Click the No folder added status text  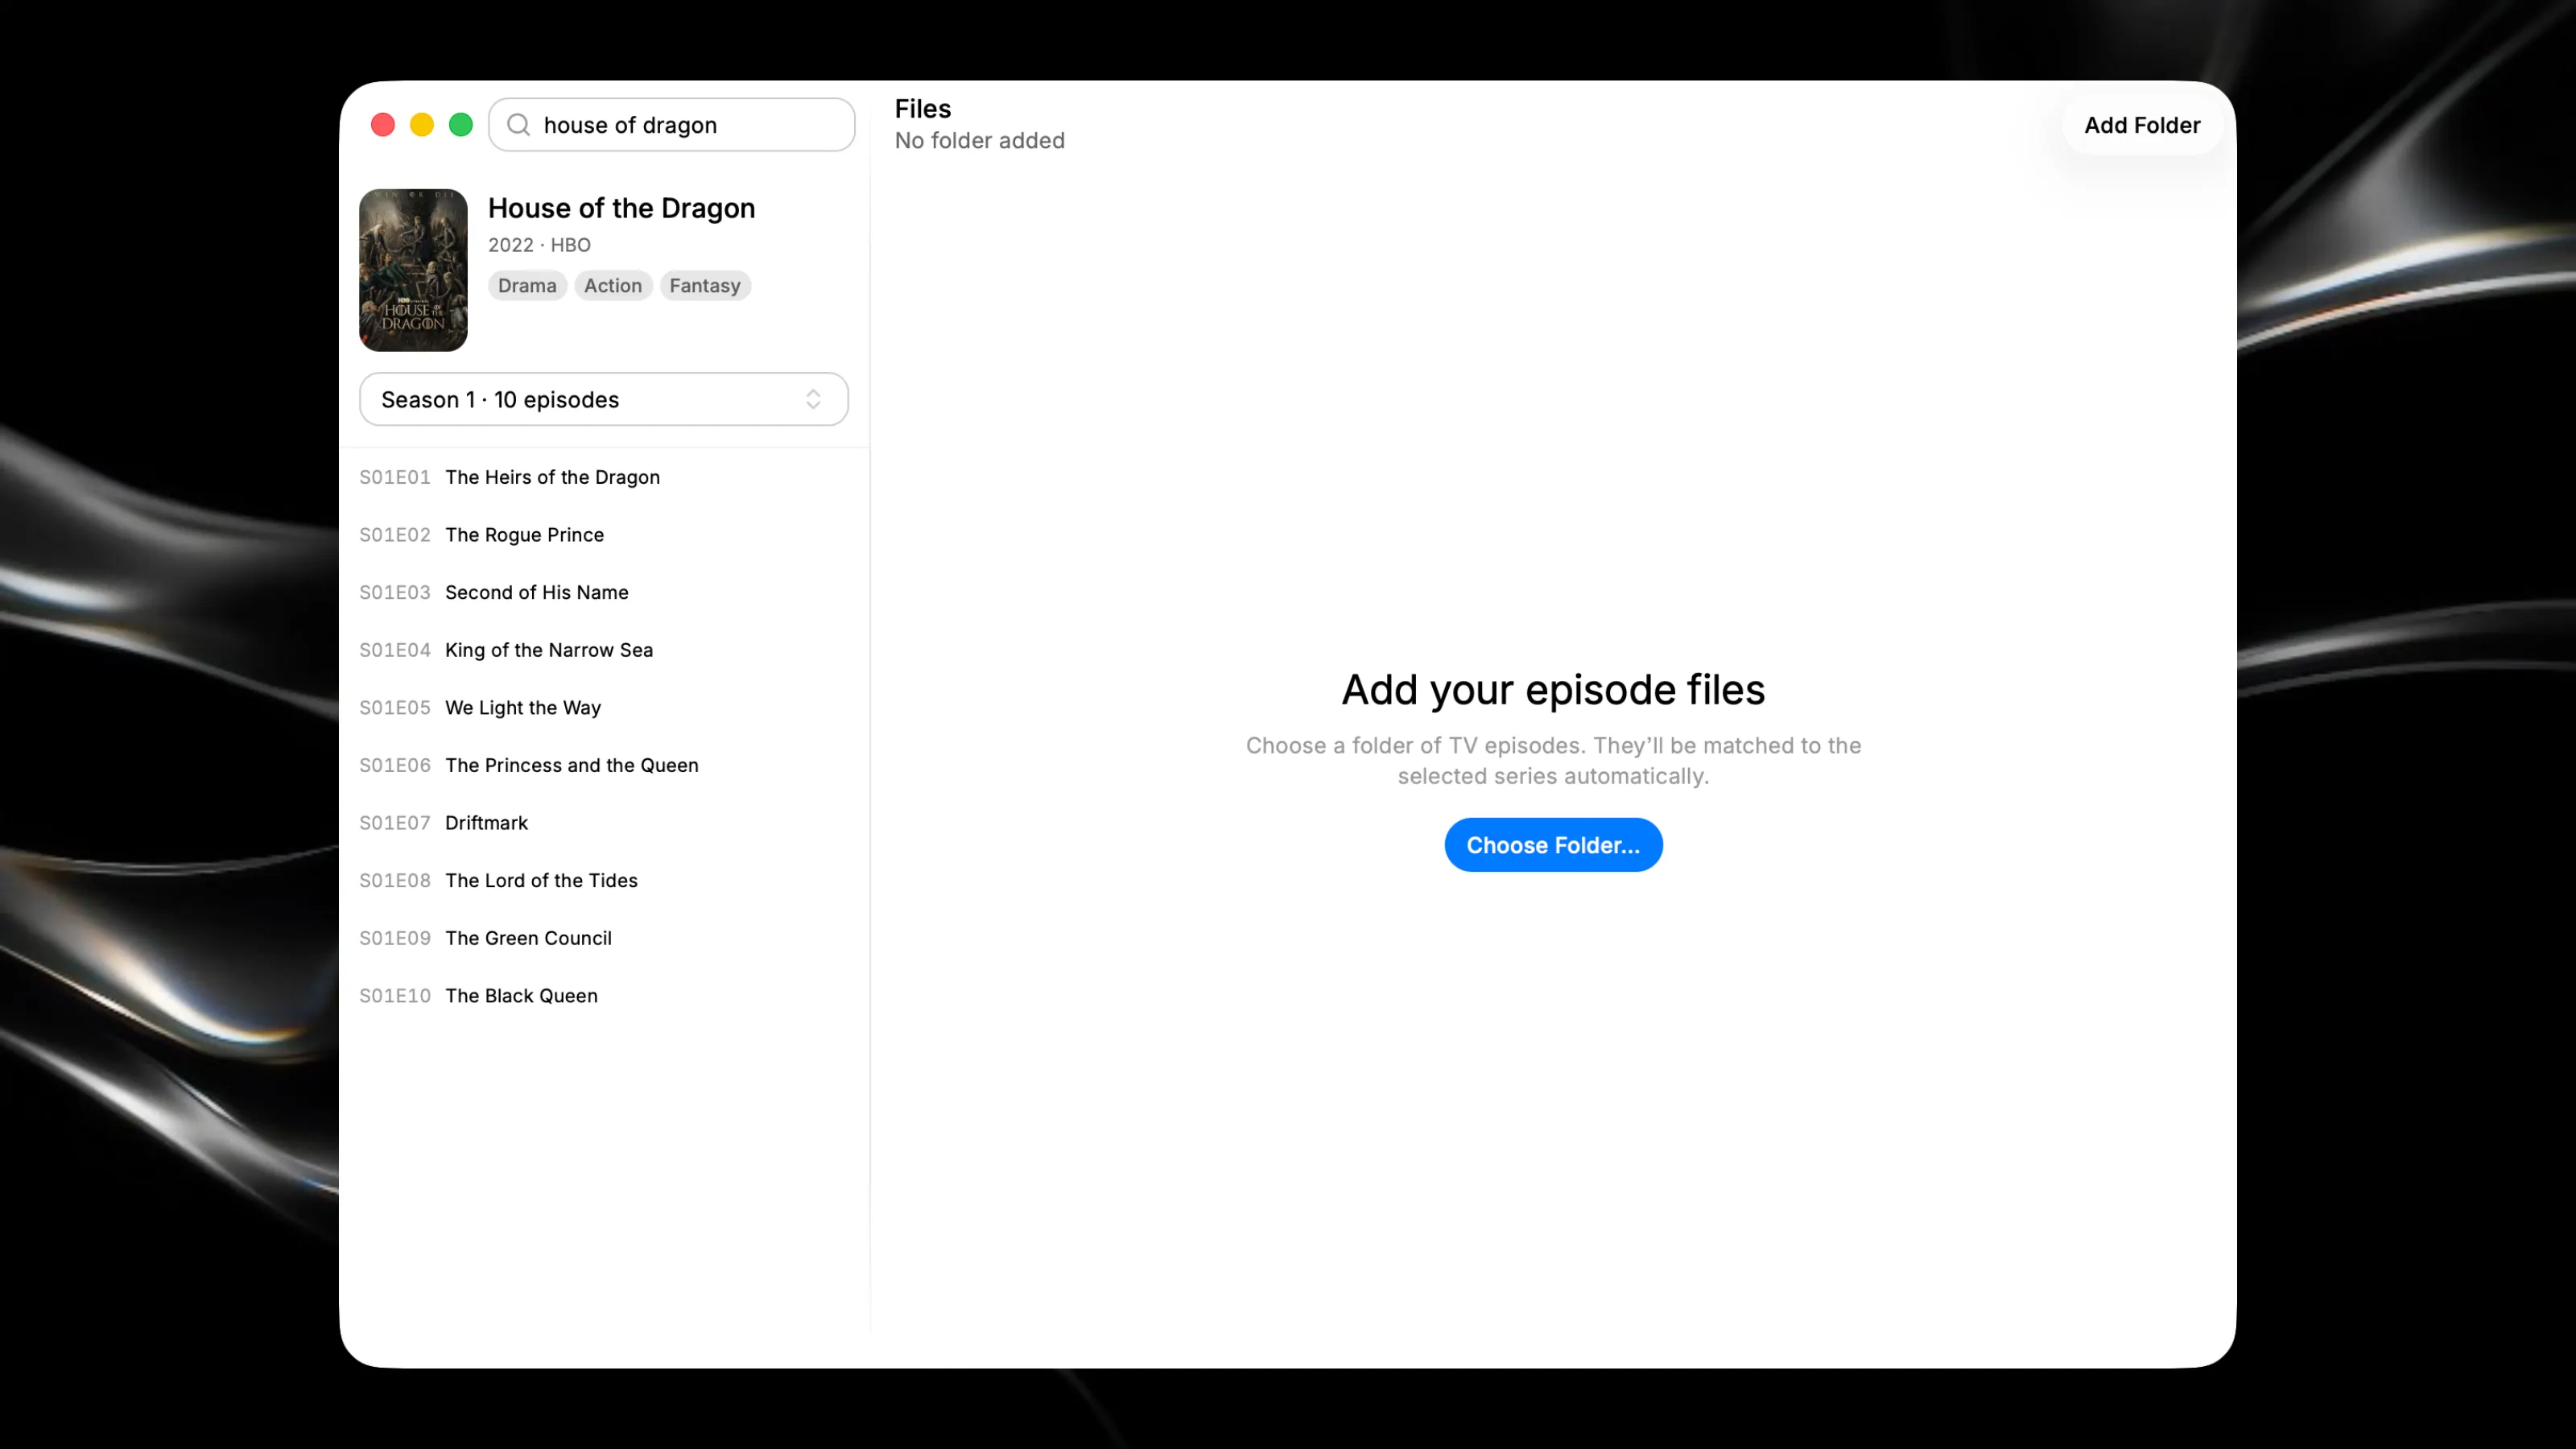tap(979, 141)
